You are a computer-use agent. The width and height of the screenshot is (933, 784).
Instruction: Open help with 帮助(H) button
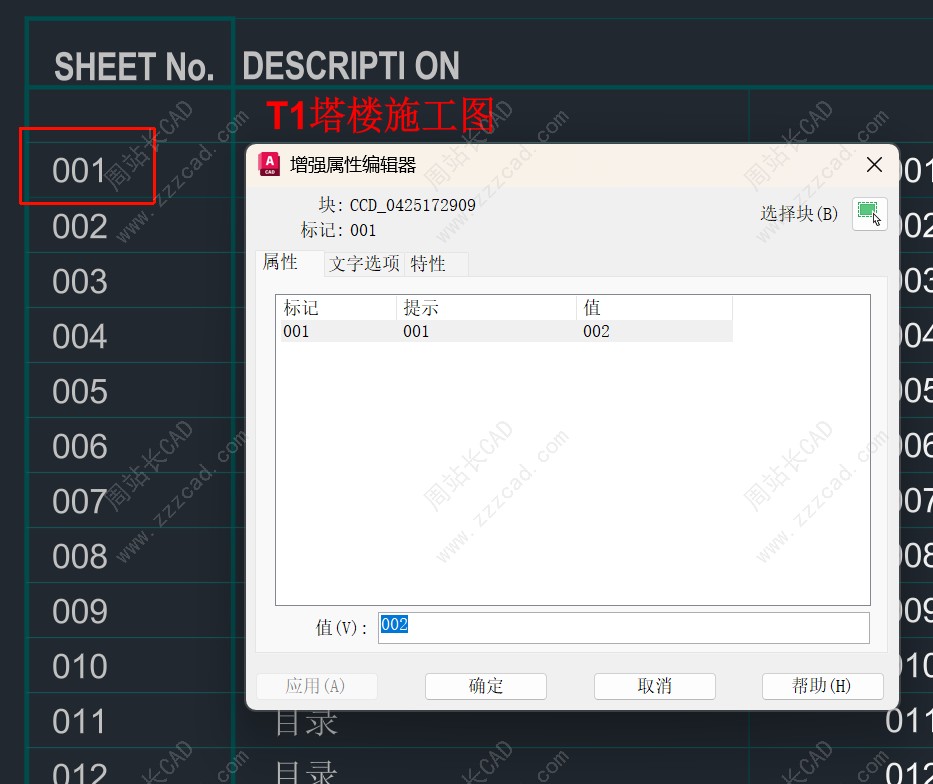(822, 686)
